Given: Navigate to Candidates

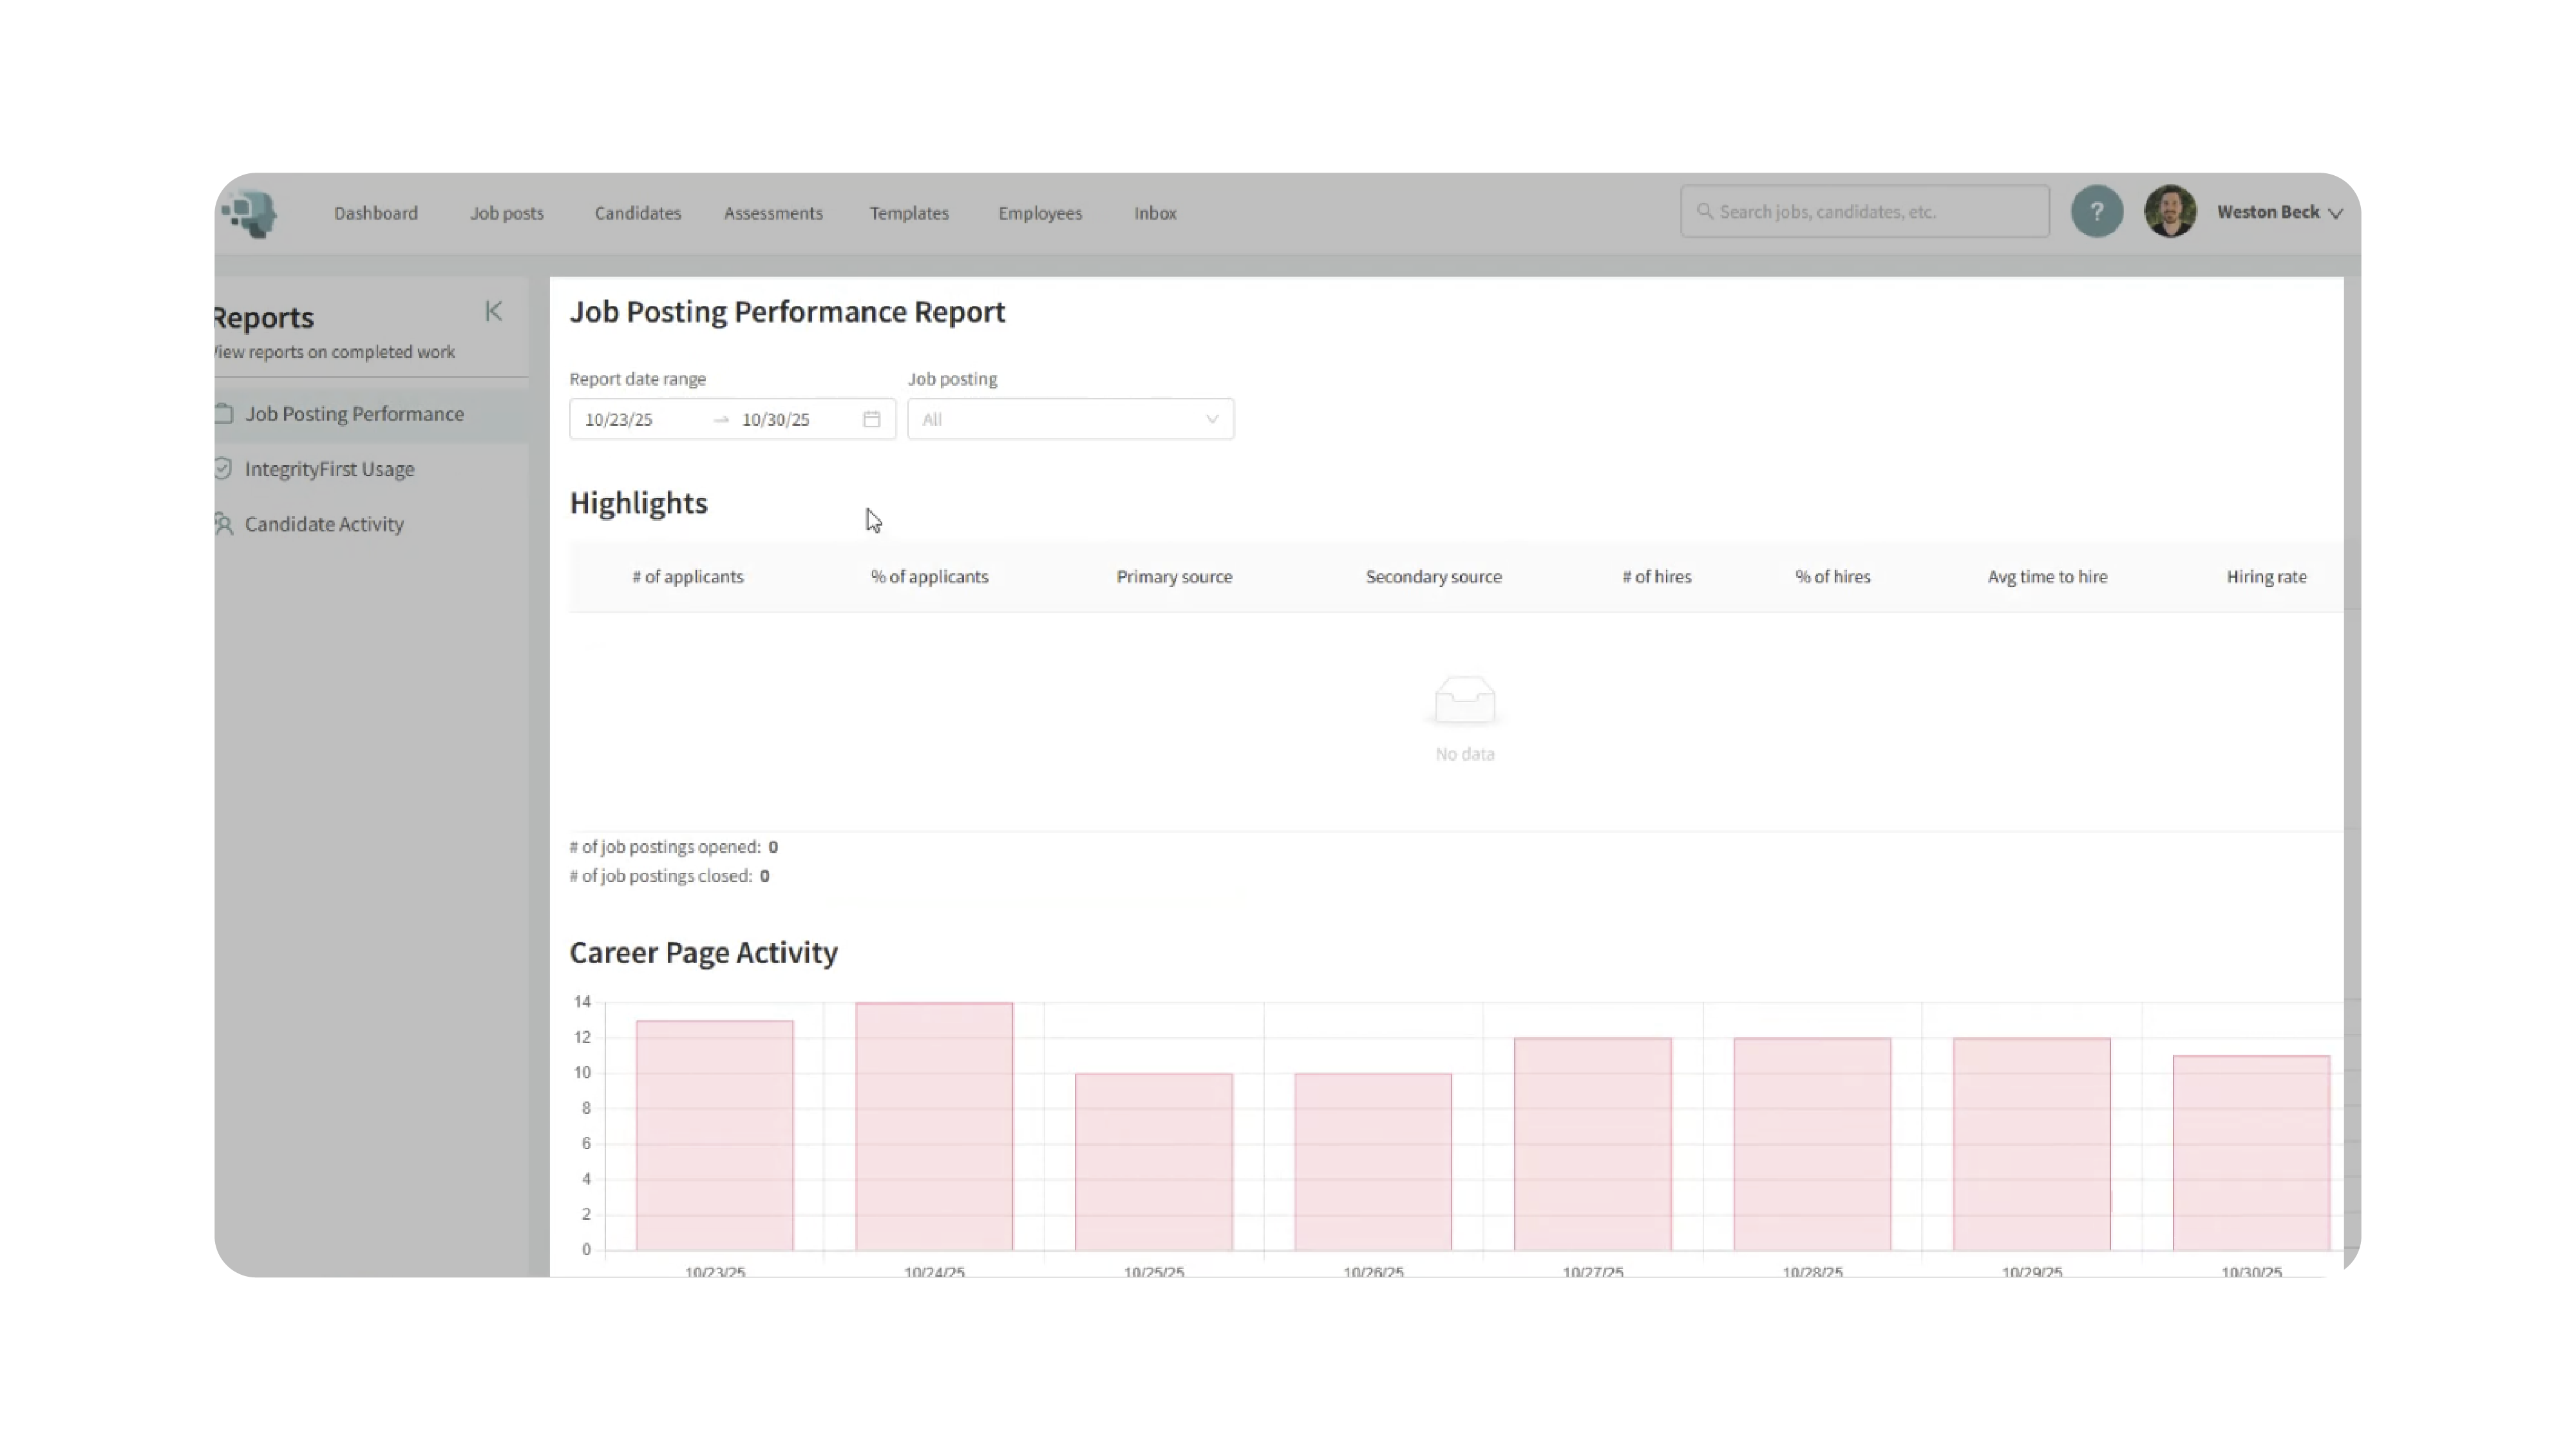Looking at the screenshot, I should point(637,213).
